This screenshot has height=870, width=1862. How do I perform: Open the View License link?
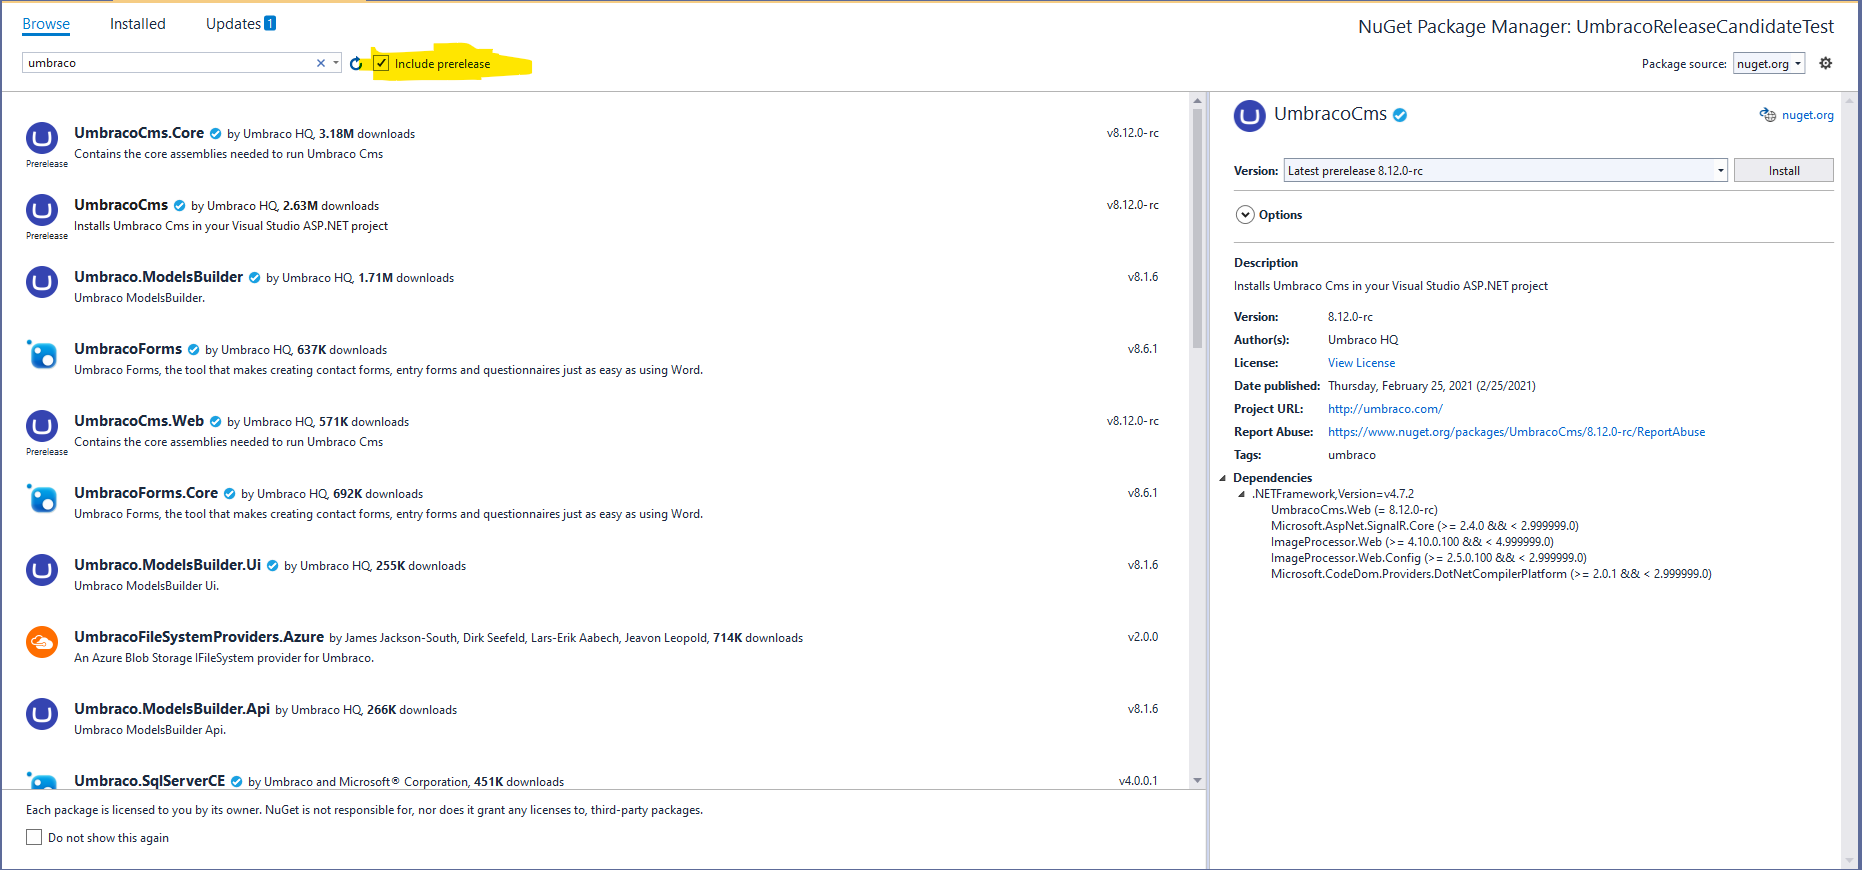(1361, 363)
